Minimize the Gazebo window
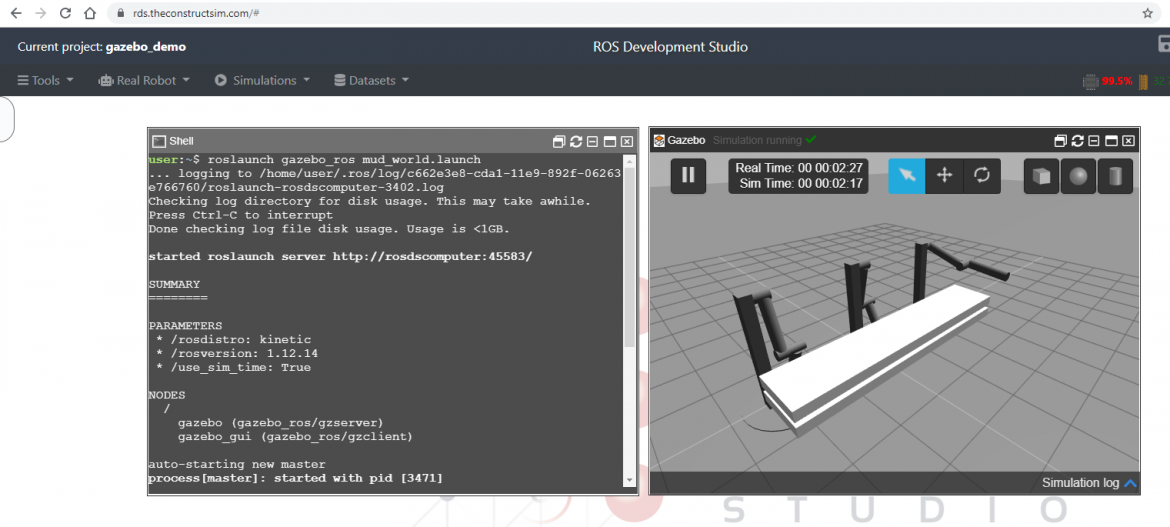This screenshot has height=527, width=1170. (x=1094, y=141)
